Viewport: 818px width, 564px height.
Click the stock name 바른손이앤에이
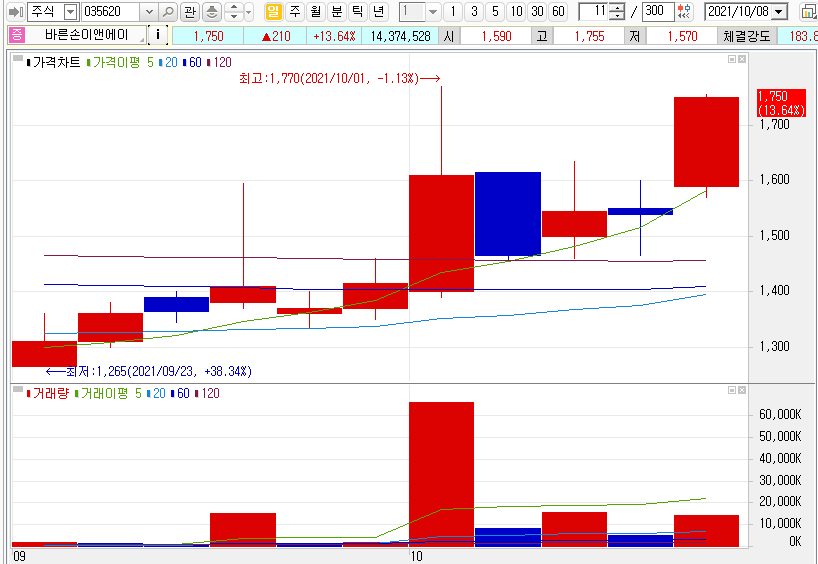(86, 35)
